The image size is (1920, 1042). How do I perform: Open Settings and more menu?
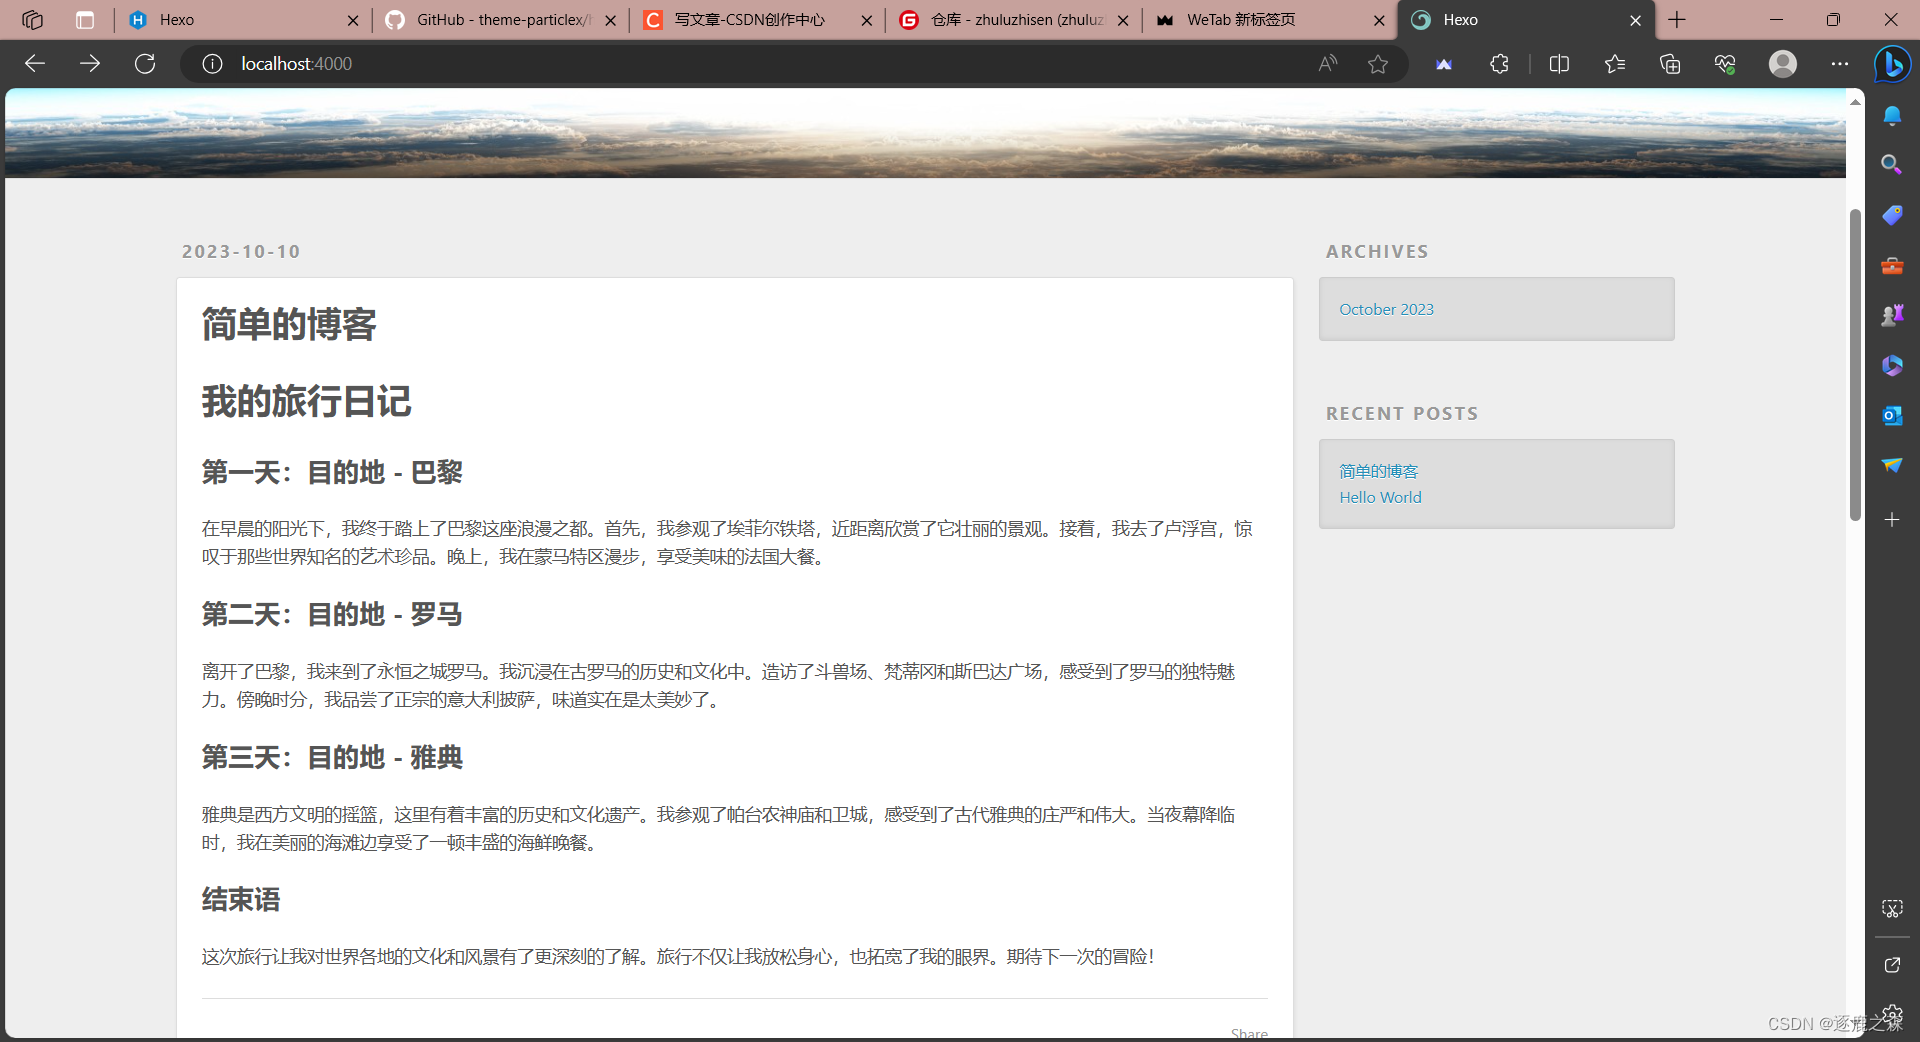1840,64
